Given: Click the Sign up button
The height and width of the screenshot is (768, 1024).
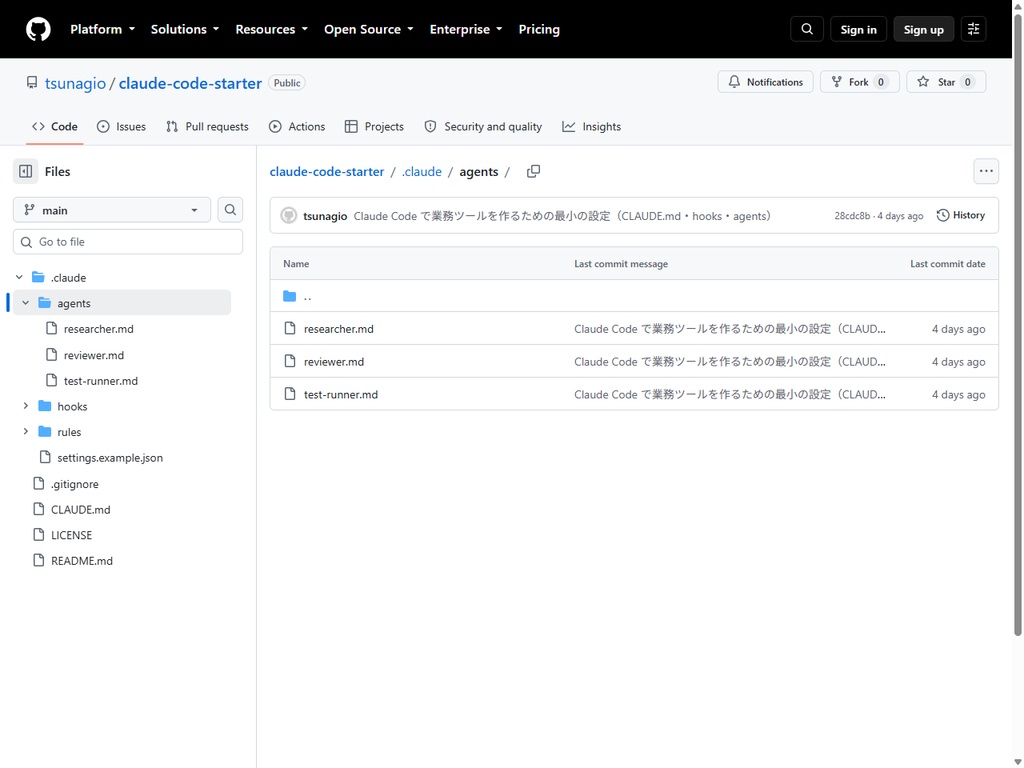Looking at the screenshot, I should point(923,29).
